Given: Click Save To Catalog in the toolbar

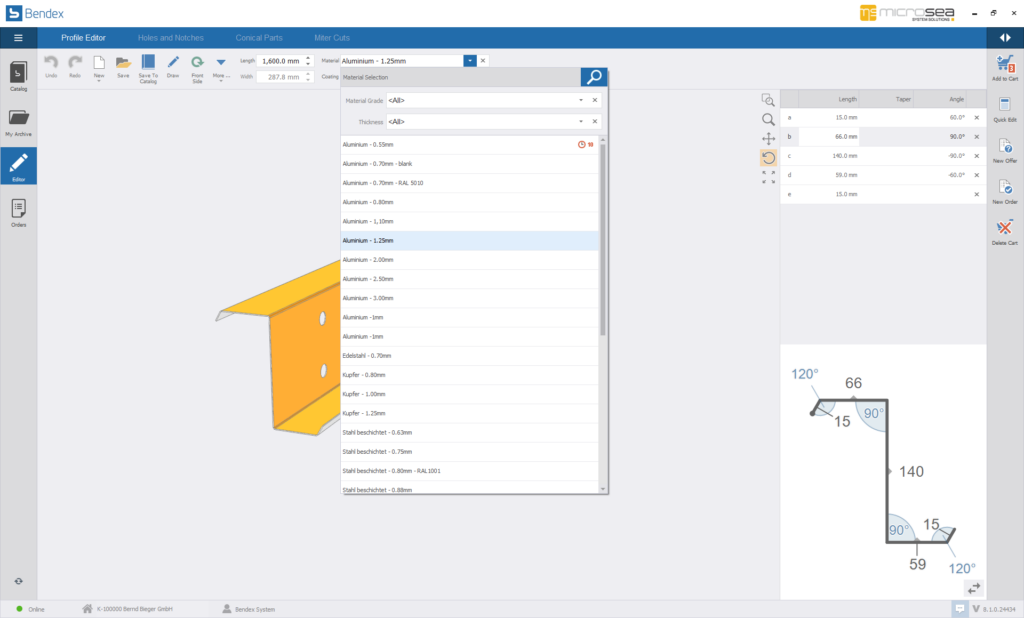Looking at the screenshot, I should [x=148, y=65].
